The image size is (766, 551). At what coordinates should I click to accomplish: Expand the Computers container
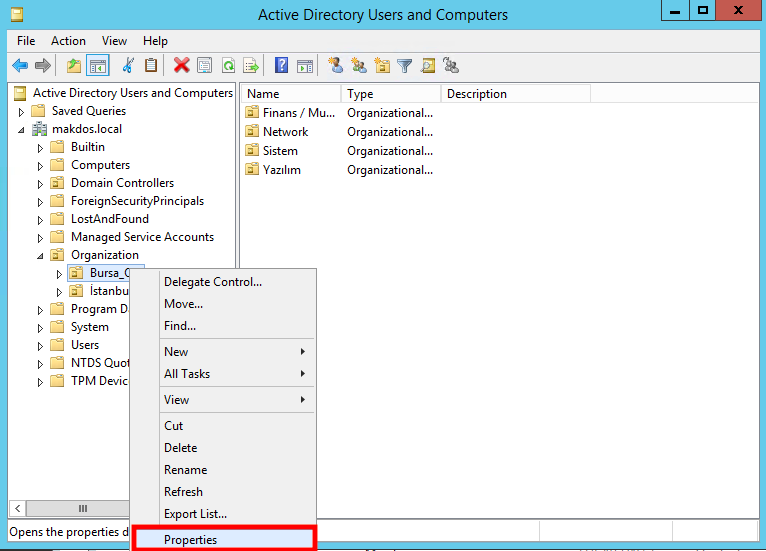coord(40,166)
